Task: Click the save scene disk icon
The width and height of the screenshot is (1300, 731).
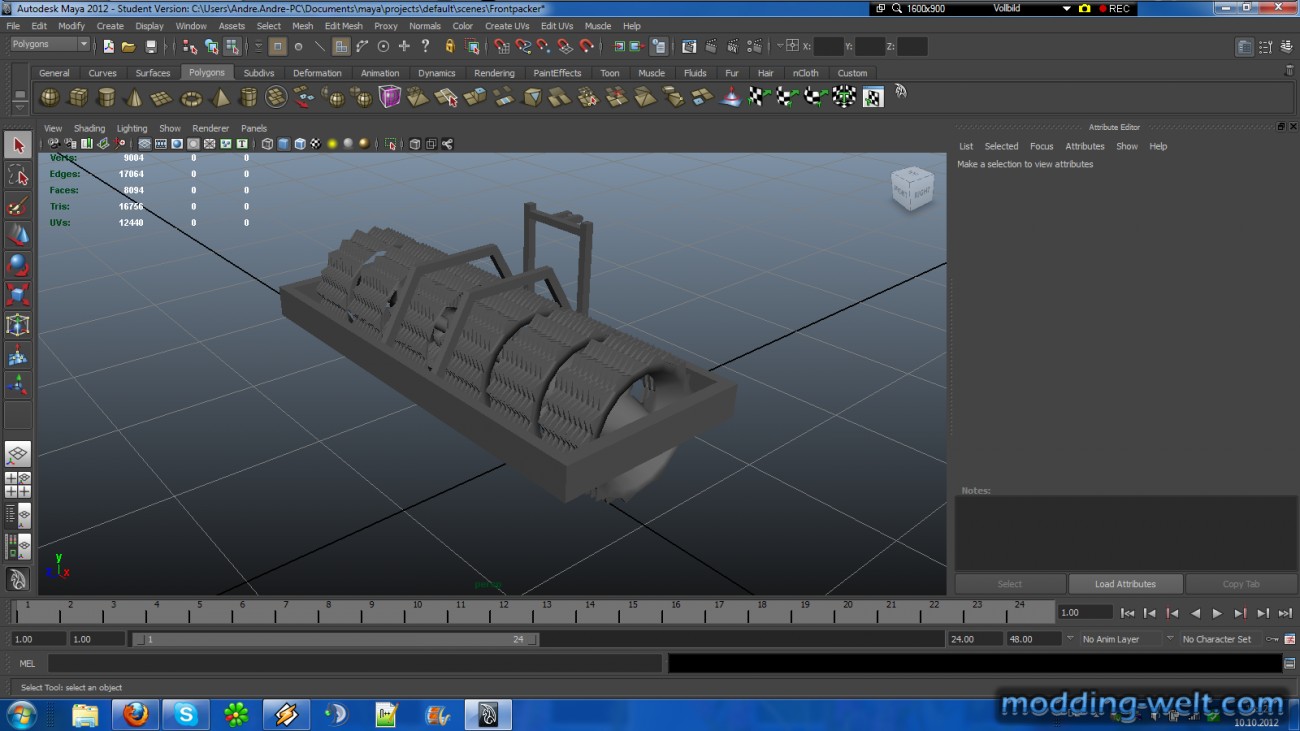Action: 151,46
